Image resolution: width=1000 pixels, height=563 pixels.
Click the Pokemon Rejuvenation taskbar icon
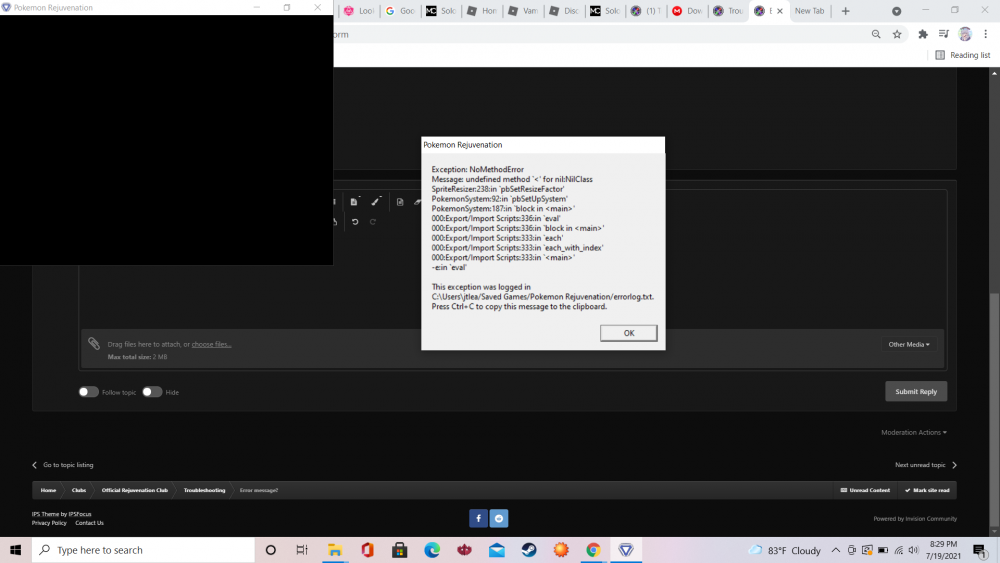pyautogui.click(x=626, y=550)
